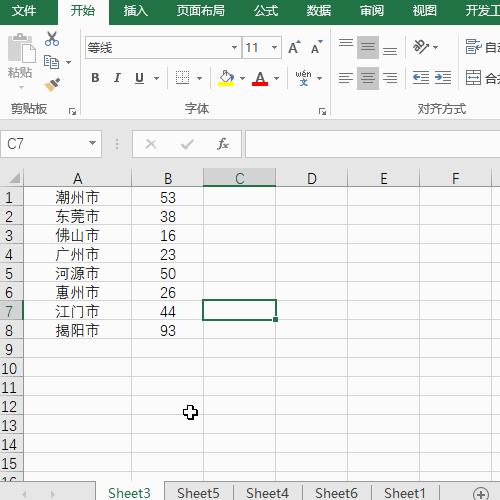Viewport: 500px width, 500px height.
Task: Switch to the 审阅 tab
Action: click(x=372, y=11)
